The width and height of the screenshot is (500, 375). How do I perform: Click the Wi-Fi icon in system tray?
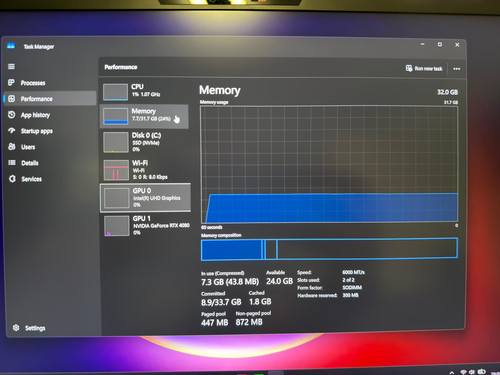pos(463,372)
